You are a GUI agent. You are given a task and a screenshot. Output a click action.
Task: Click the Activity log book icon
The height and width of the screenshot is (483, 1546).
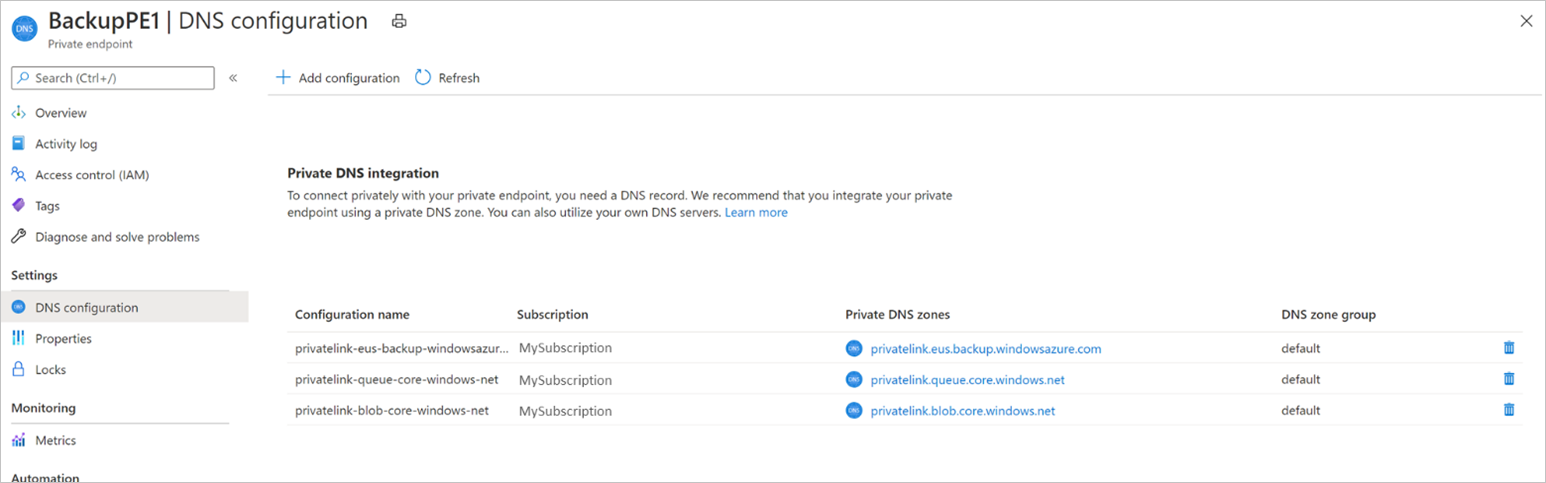pyautogui.click(x=18, y=144)
